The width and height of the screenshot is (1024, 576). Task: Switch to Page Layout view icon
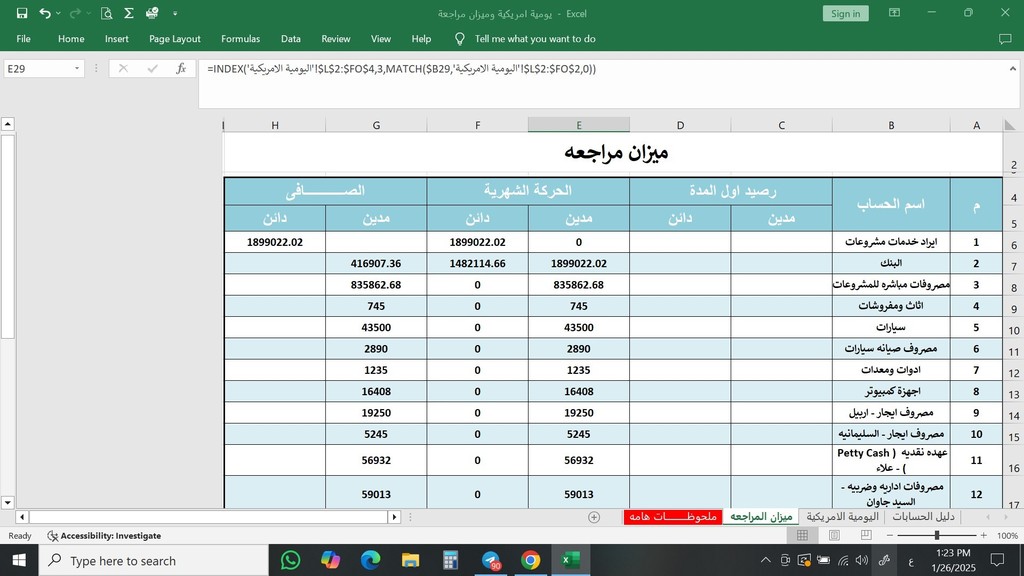point(834,536)
